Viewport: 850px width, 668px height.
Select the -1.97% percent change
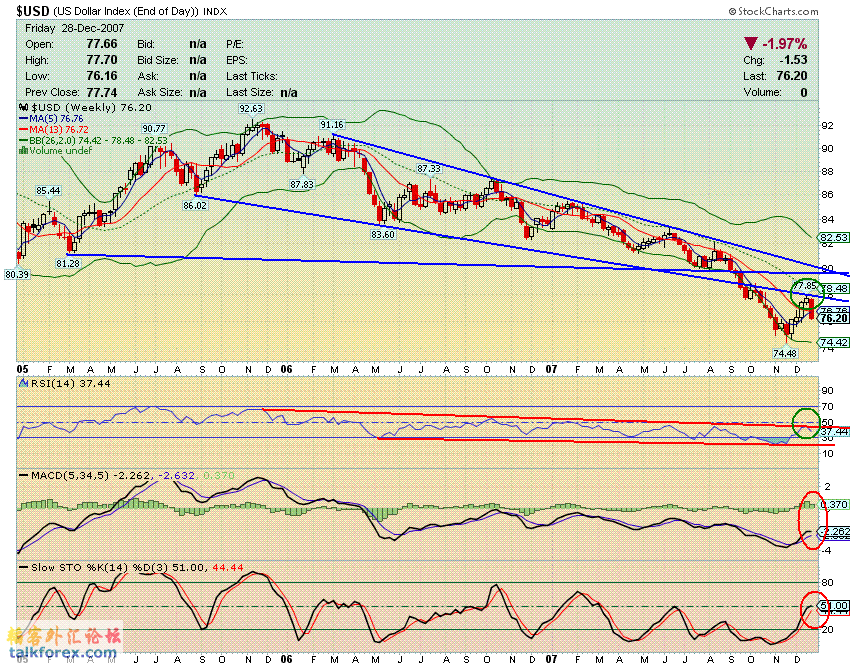coord(785,43)
